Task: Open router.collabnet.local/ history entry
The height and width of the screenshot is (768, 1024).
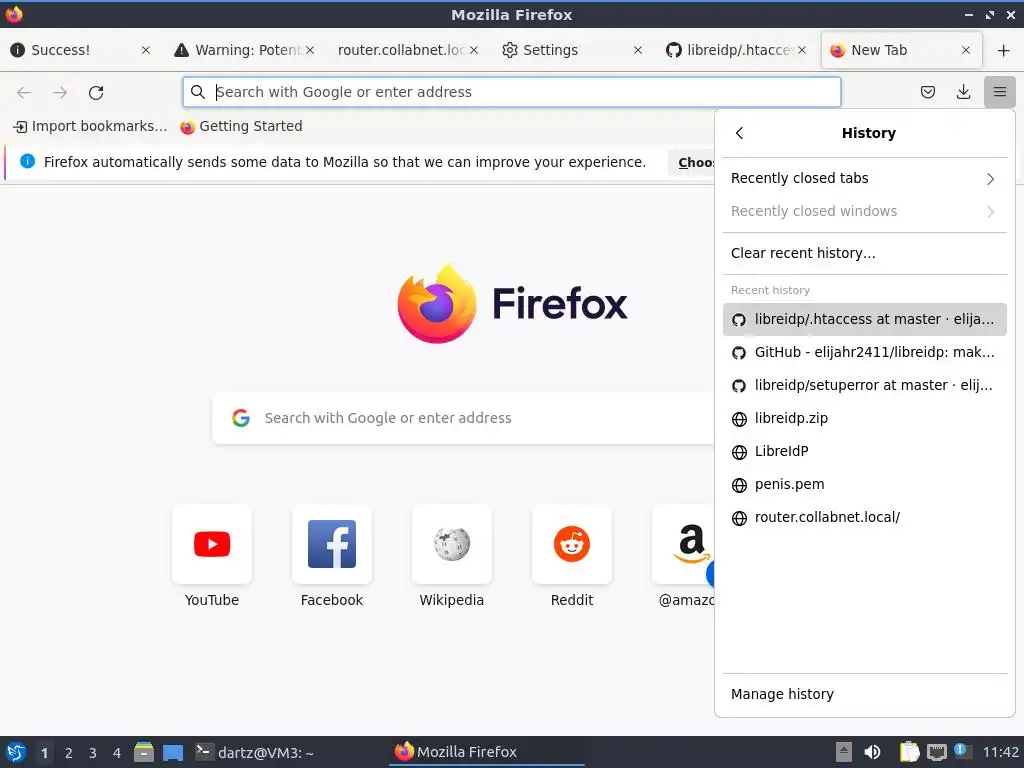Action: (865, 517)
